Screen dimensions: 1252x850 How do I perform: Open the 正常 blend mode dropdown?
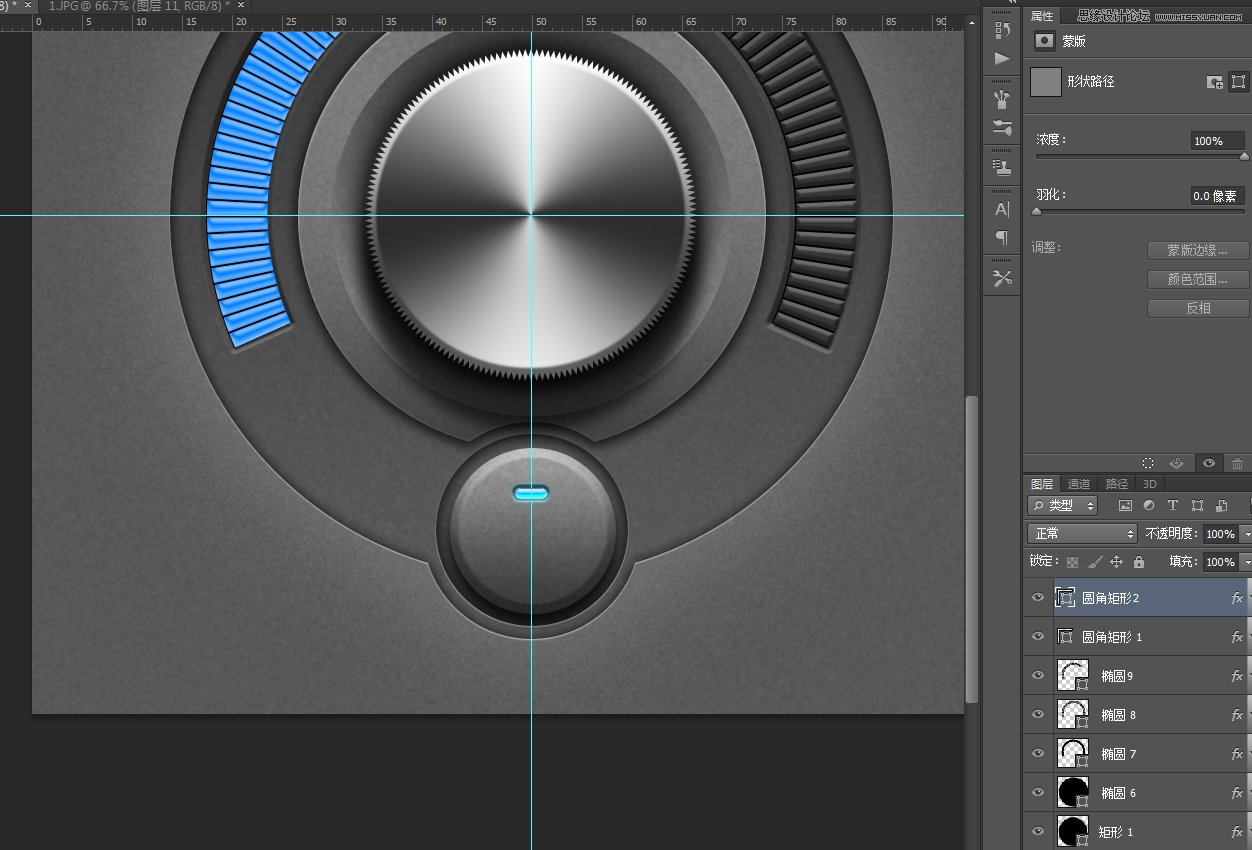point(1082,534)
